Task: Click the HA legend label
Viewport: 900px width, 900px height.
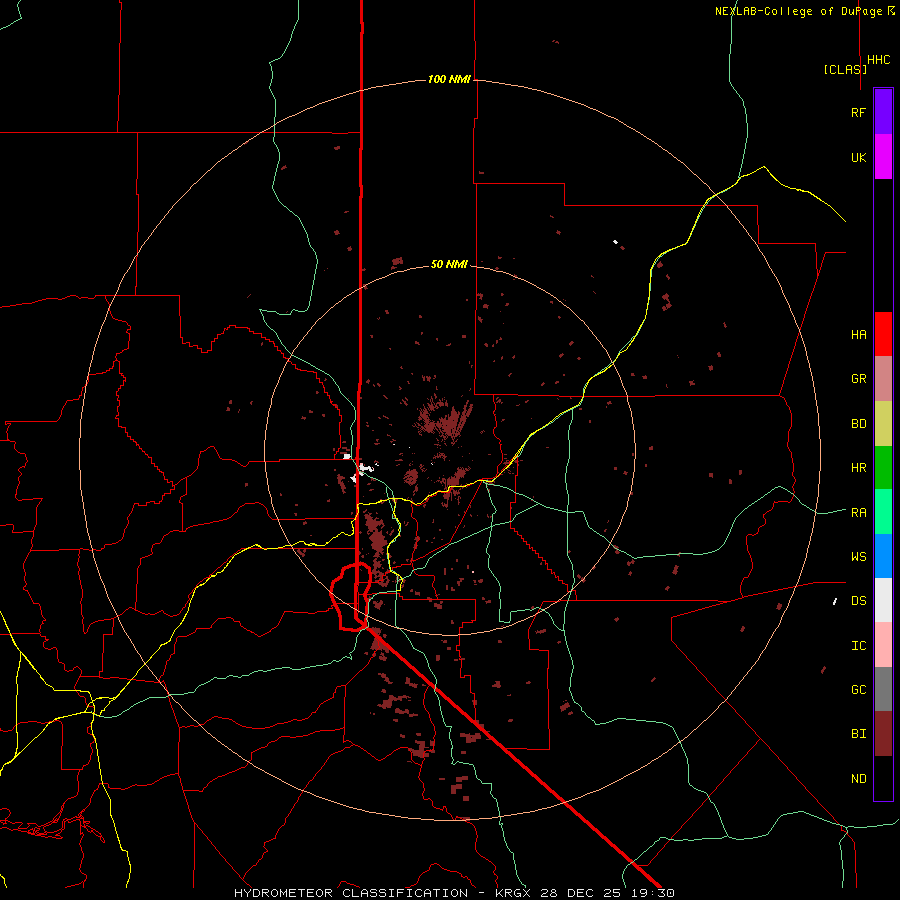Action: click(x=858, y=335)
